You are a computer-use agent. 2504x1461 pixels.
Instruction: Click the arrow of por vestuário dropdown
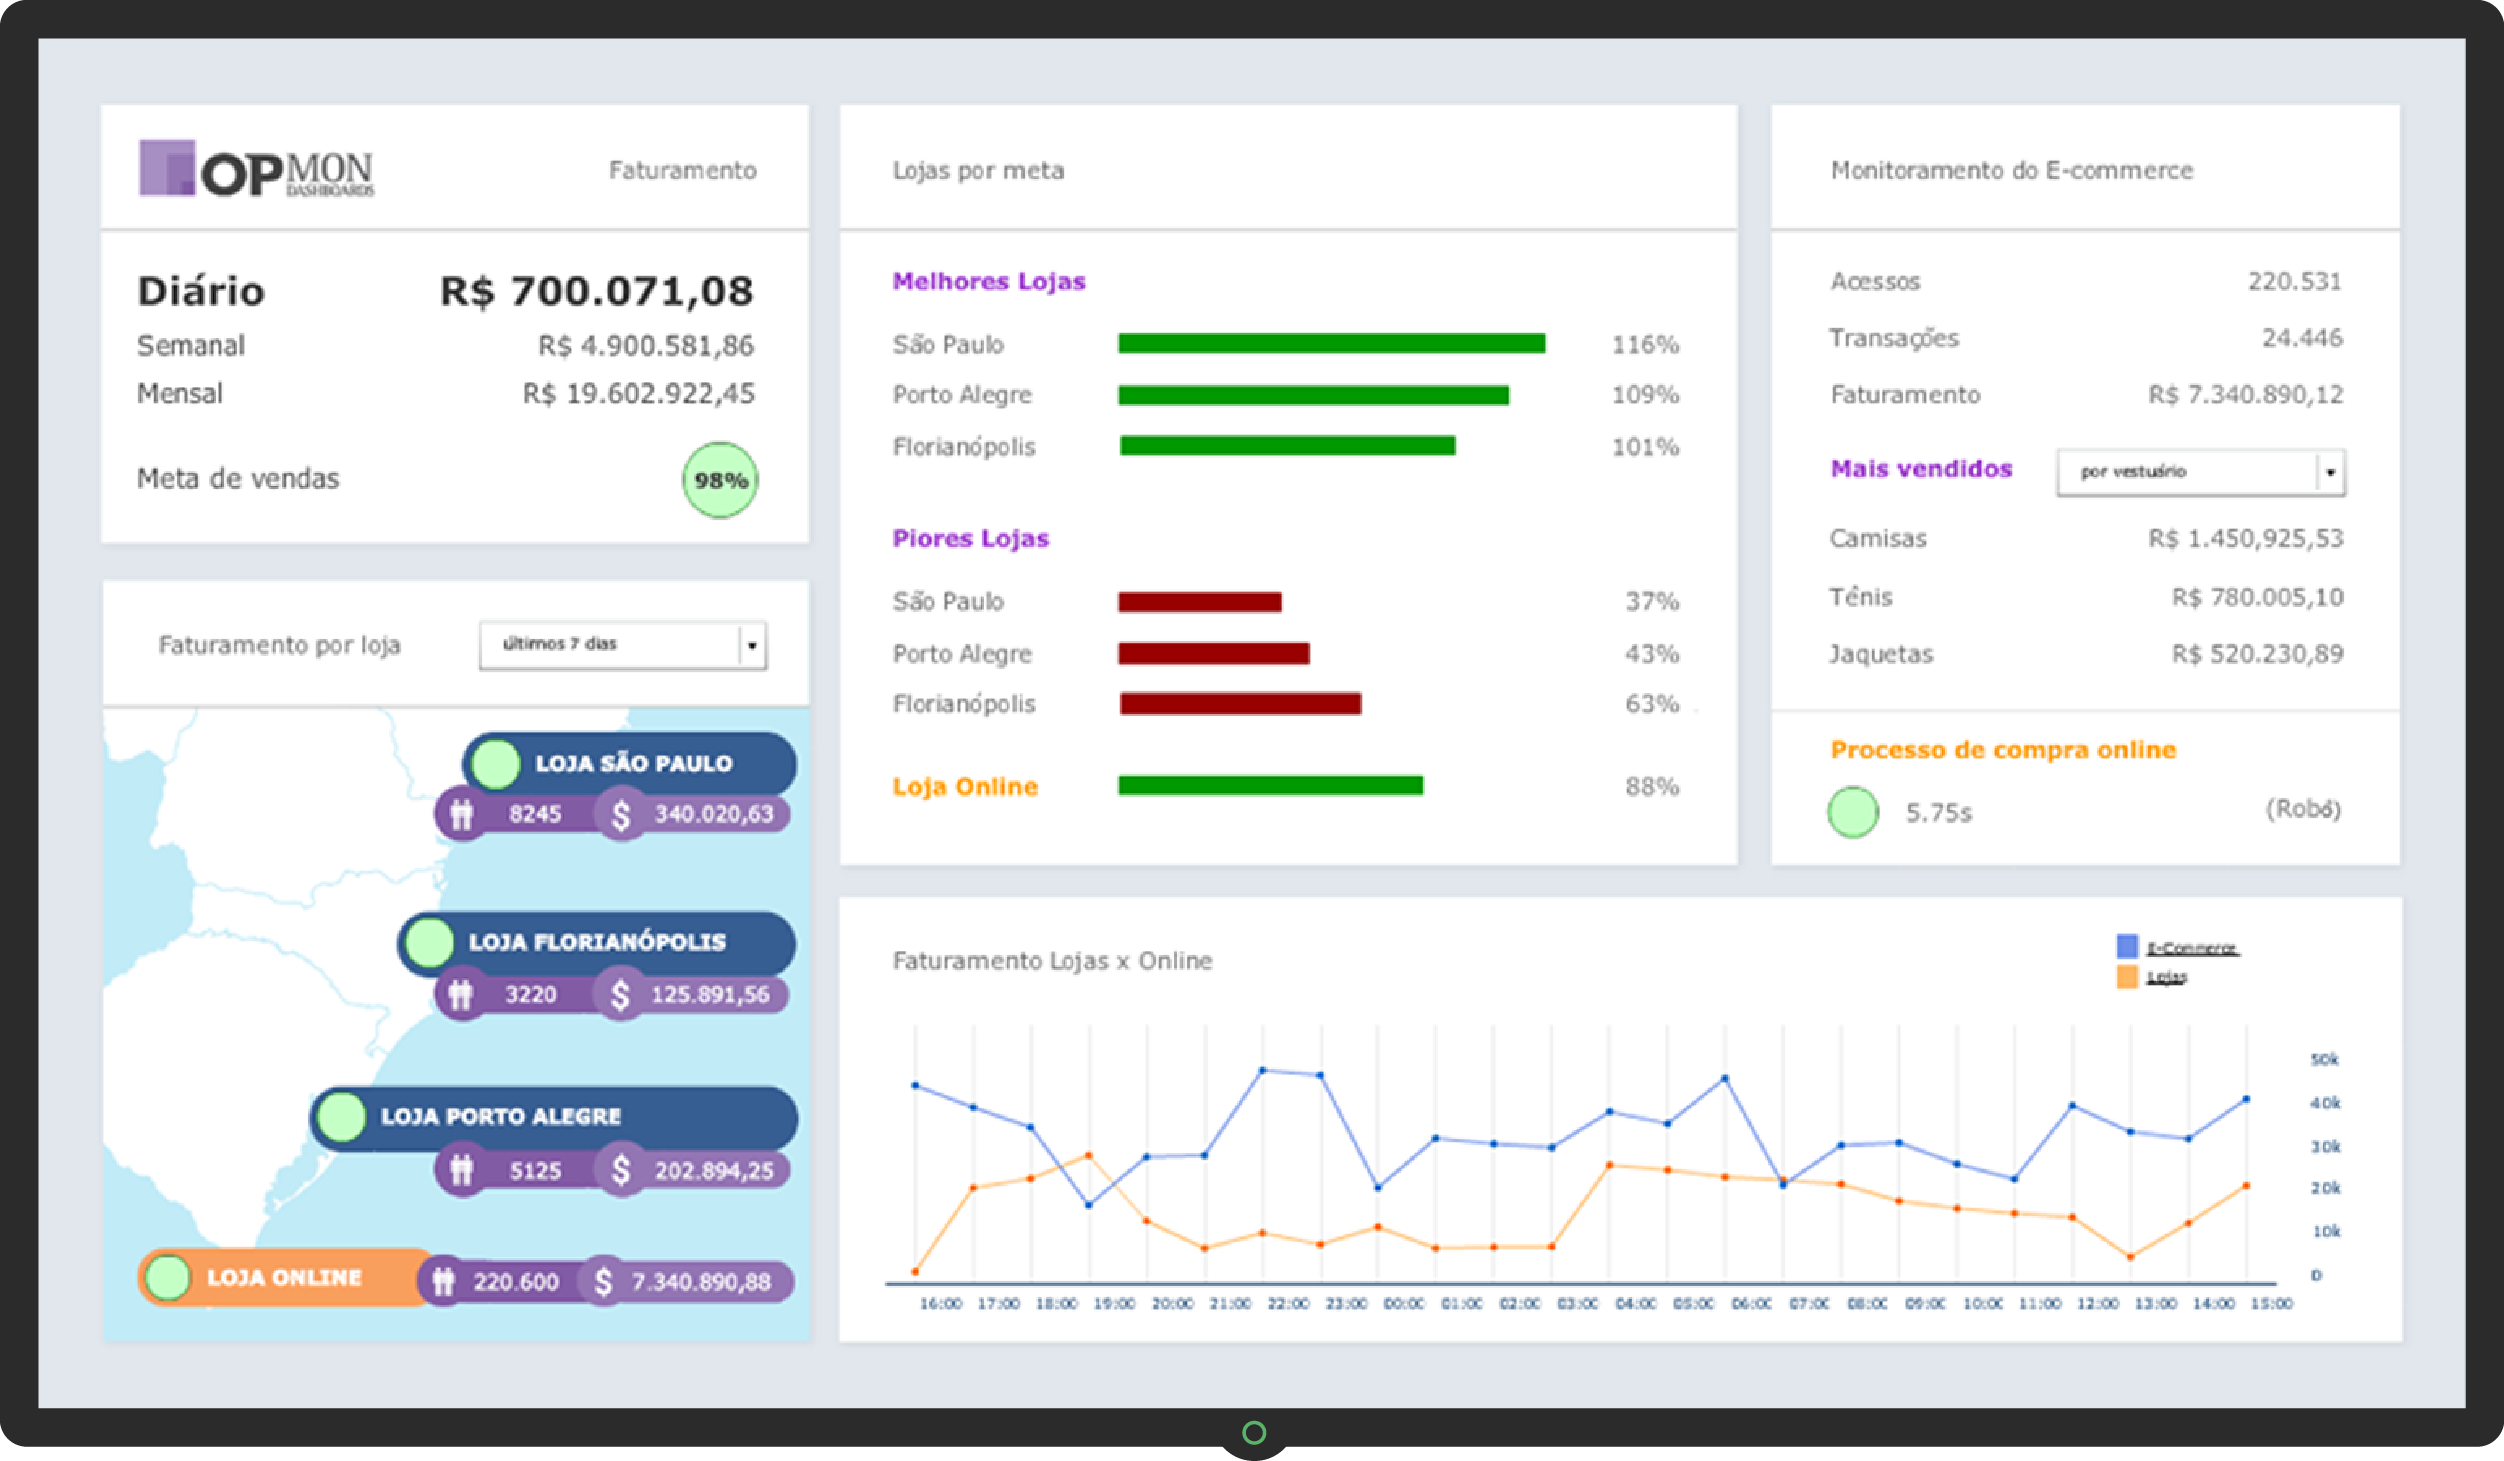click(2330, 472)
